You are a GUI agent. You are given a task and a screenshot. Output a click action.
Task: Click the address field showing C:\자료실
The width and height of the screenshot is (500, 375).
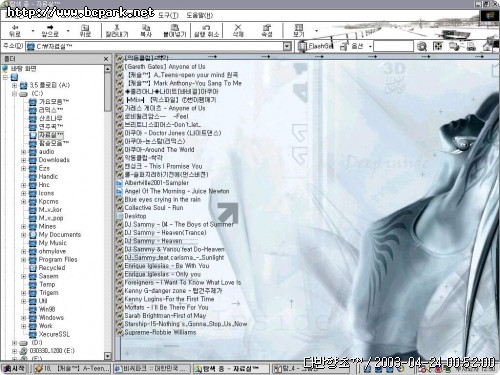click(159, 46)
